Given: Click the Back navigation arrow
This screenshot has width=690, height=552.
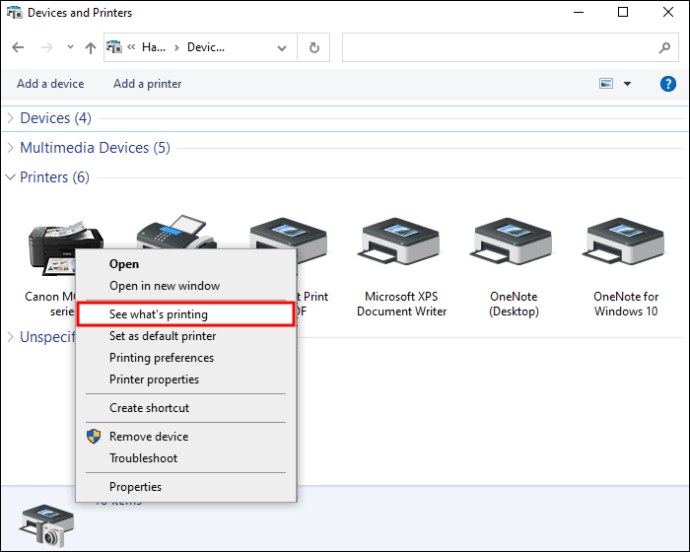Looking at the screenshot, I should [18, 47].
